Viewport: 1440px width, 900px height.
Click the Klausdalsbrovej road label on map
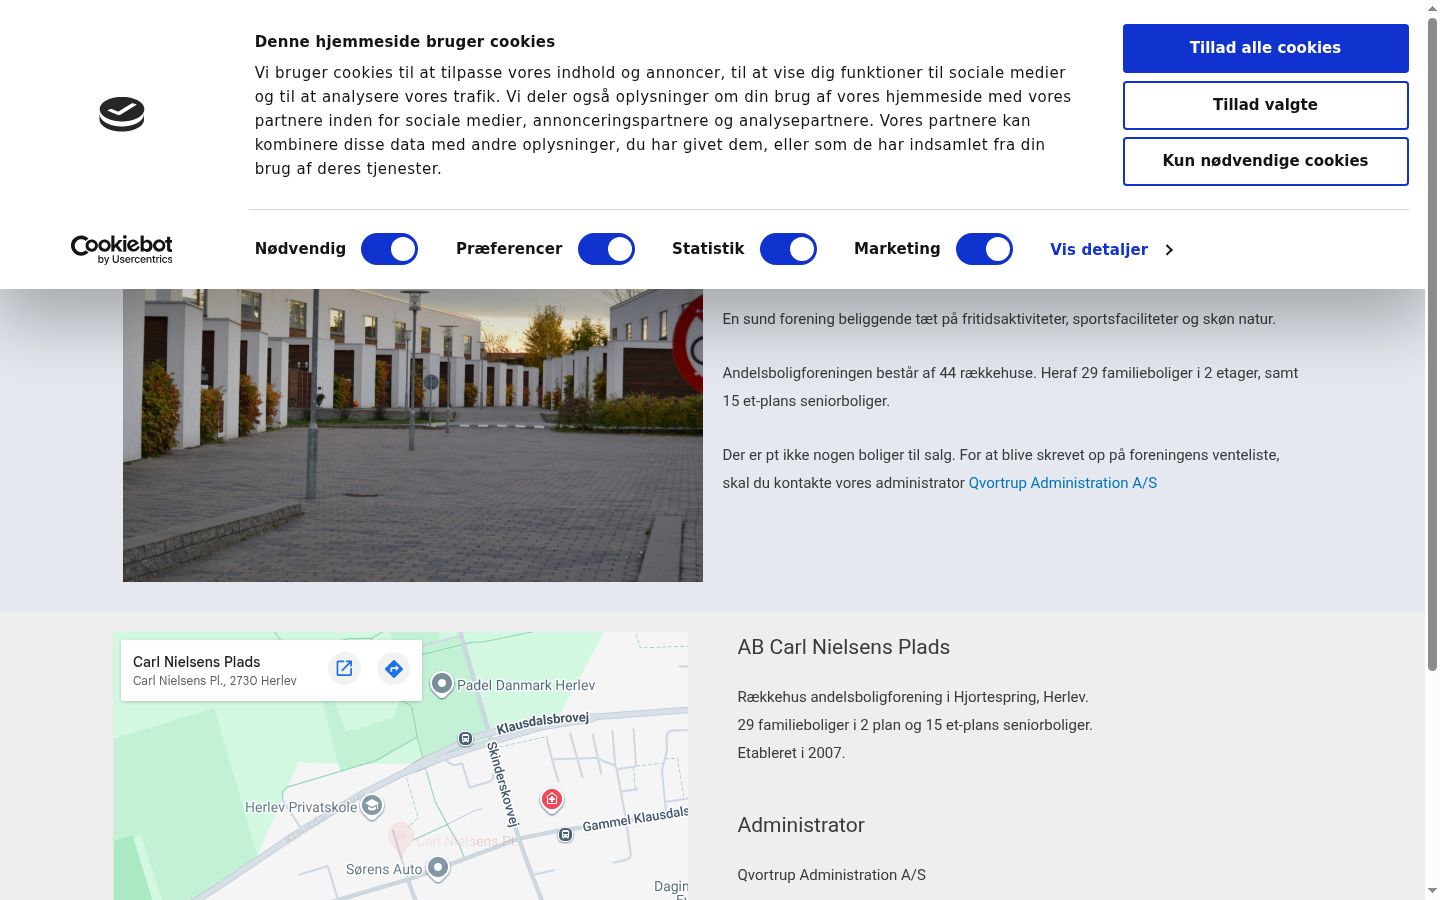543,722
